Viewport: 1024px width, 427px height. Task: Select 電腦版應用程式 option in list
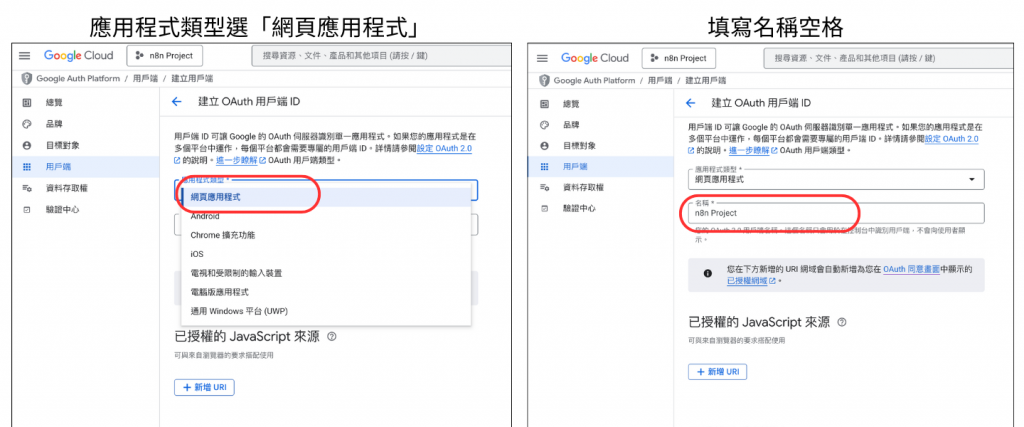point(326,292)
